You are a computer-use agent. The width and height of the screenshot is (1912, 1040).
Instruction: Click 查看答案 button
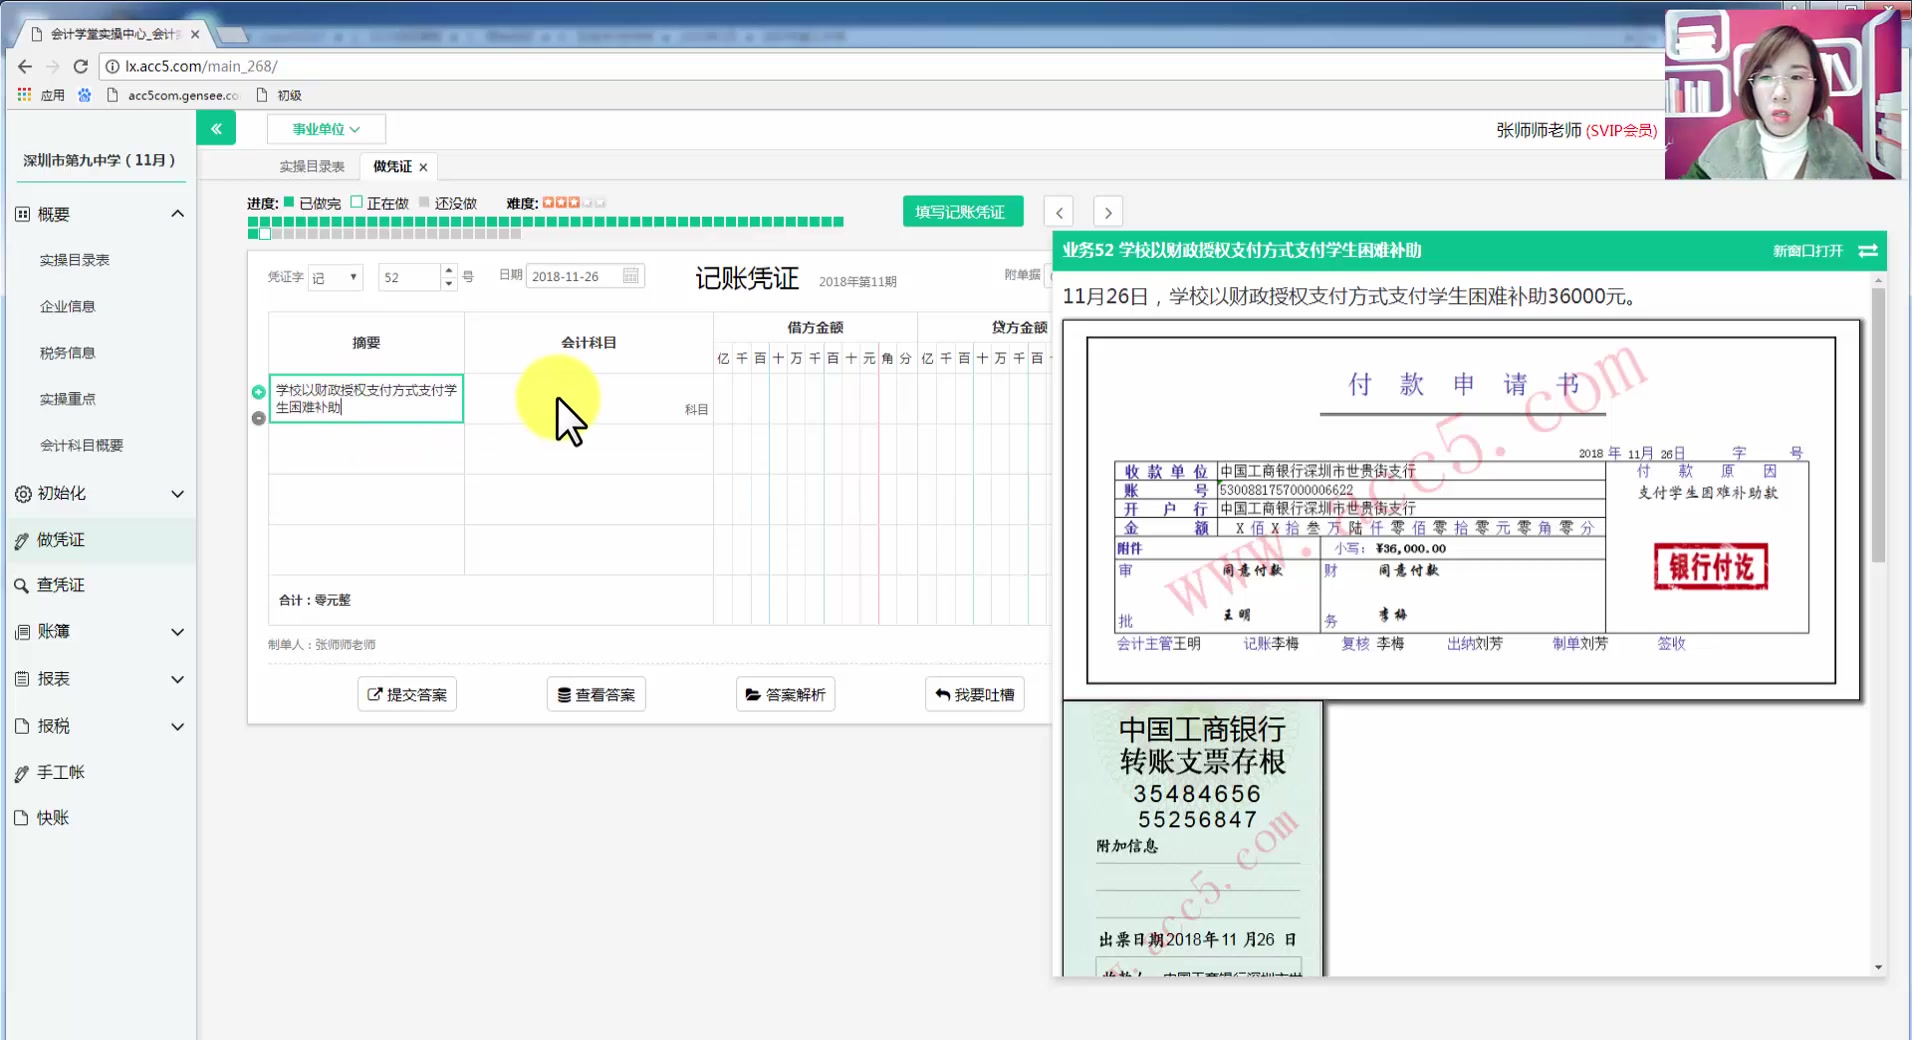point(596,694)
